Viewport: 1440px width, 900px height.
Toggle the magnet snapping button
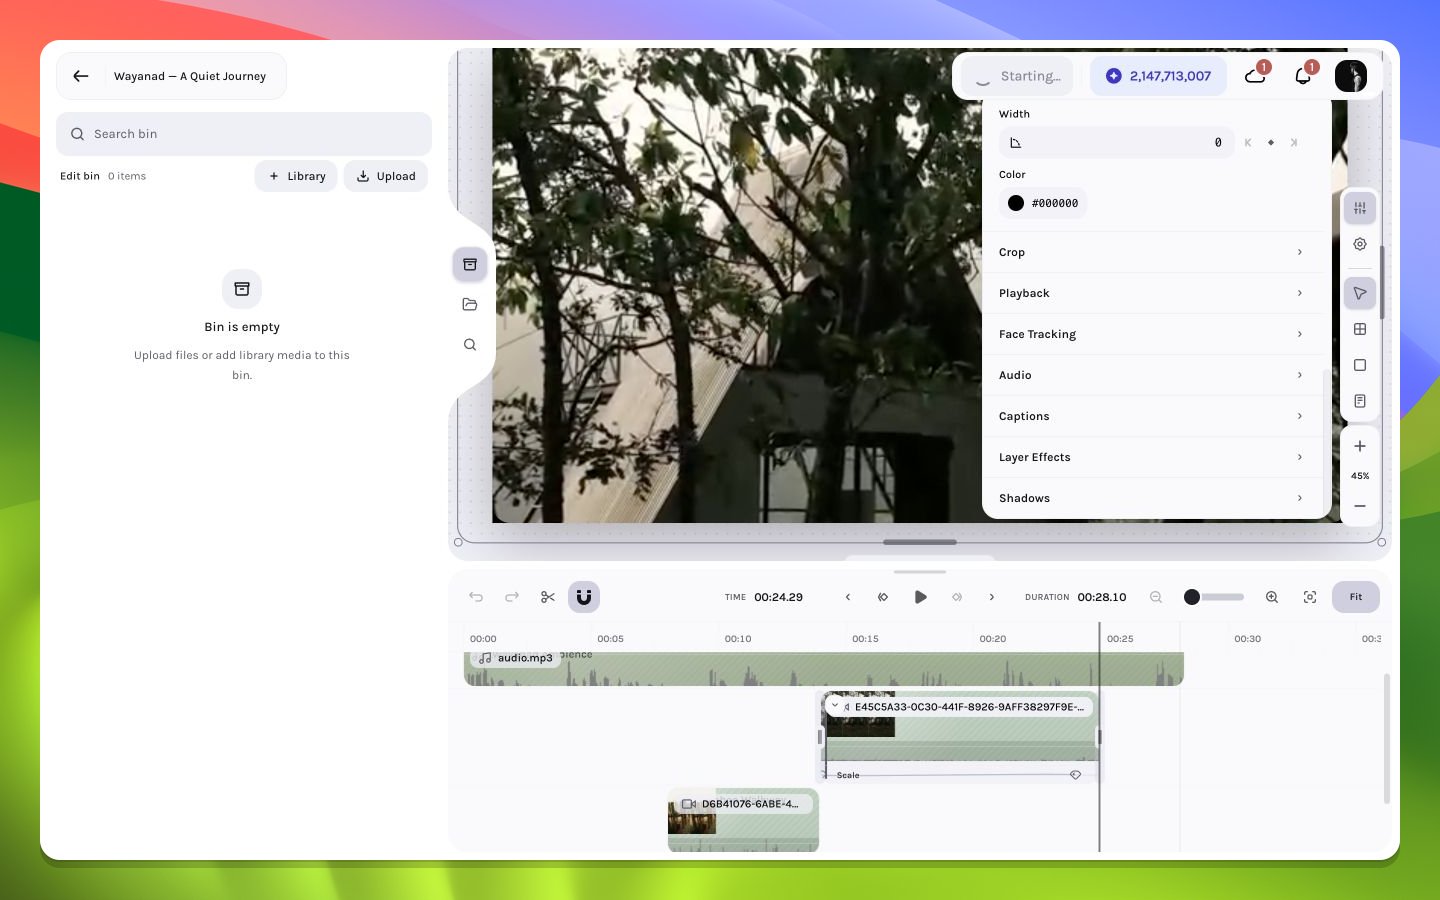click(x=584, y=597)
